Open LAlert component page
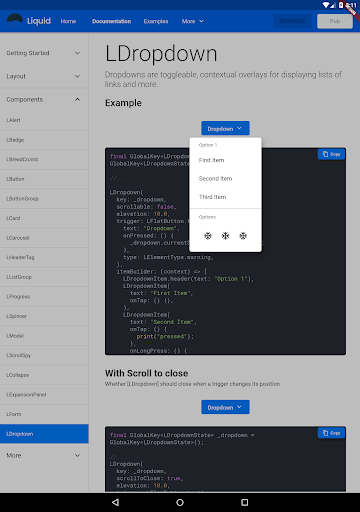 tap(44, 120)
